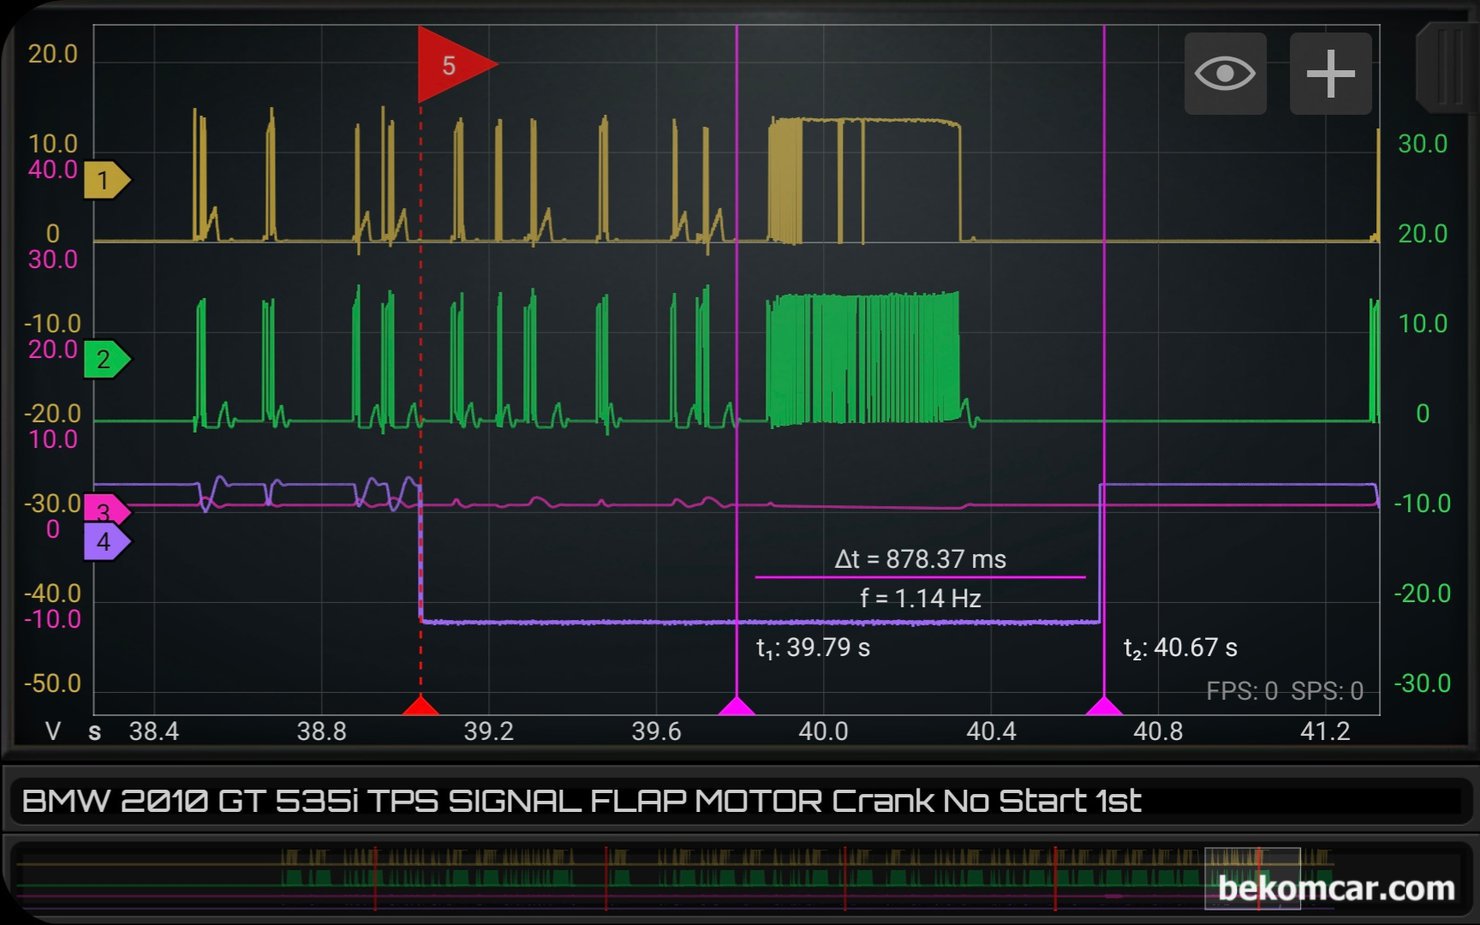Viewport: 1480px width, 925px height.
Task: Select channel 4 purple label tag
Action: coord(106,542)
